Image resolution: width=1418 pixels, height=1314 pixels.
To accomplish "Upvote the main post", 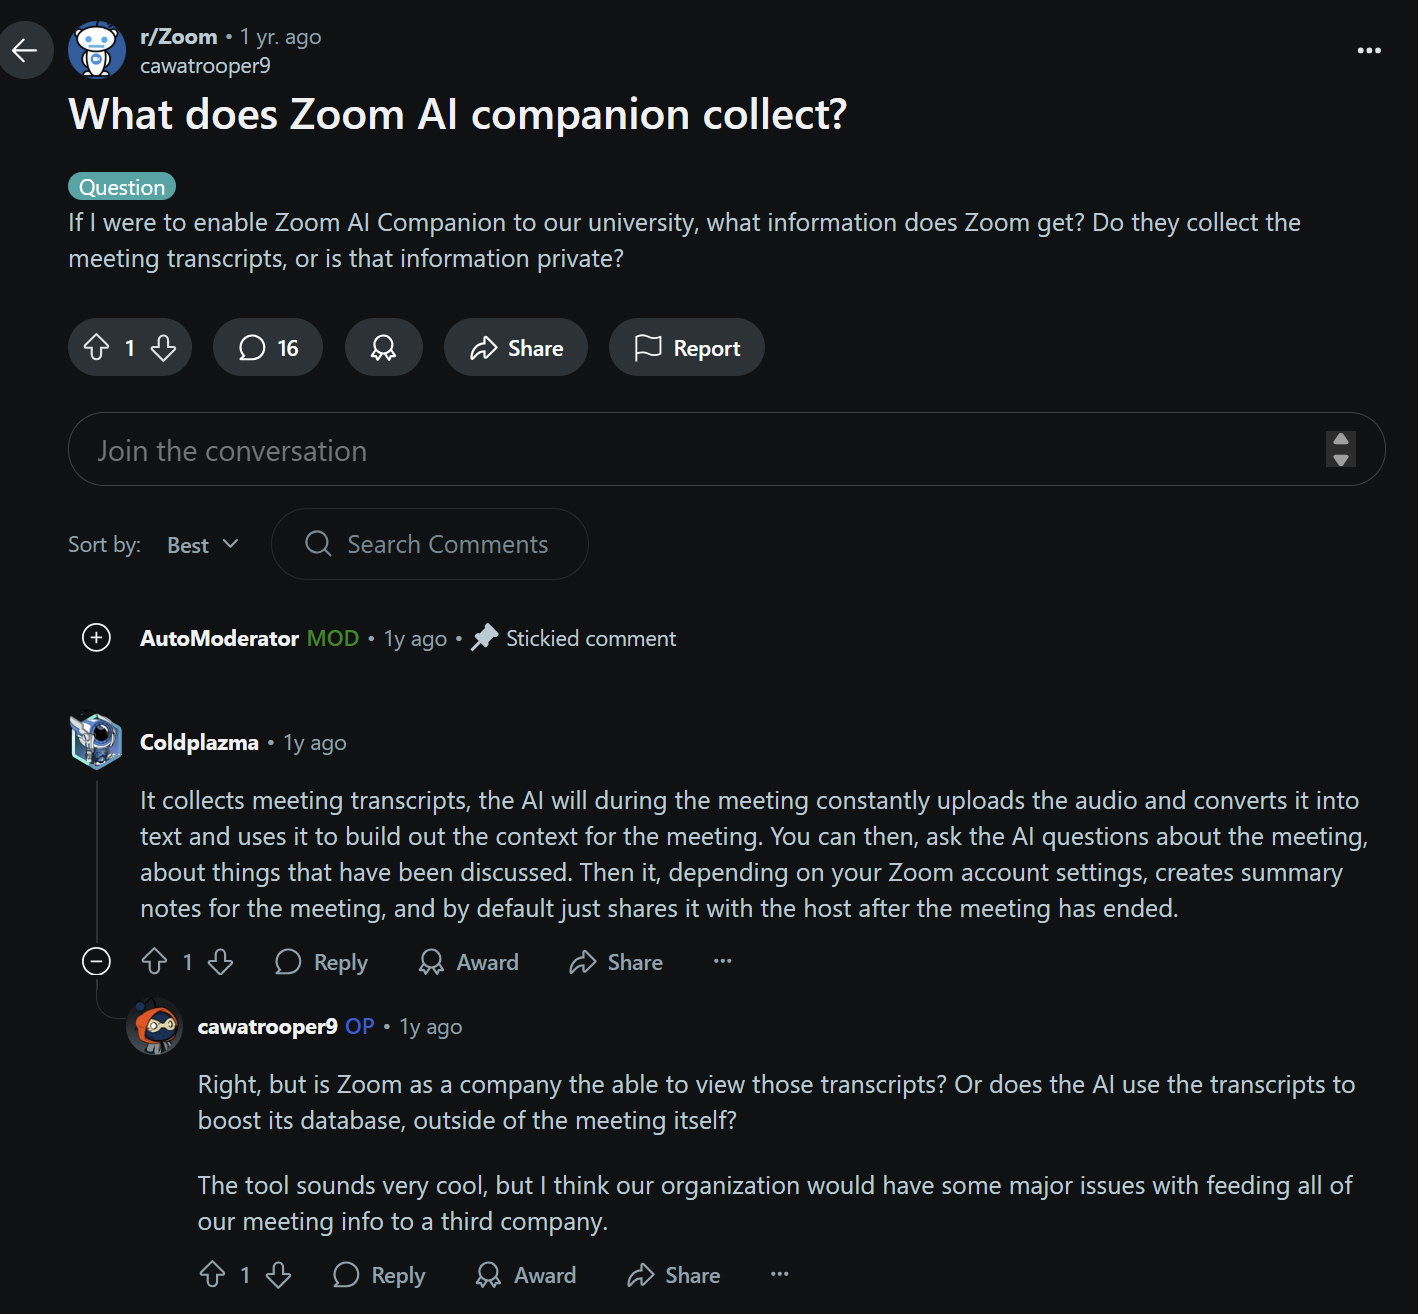I will pyautogui.click(x=97, y=348).
